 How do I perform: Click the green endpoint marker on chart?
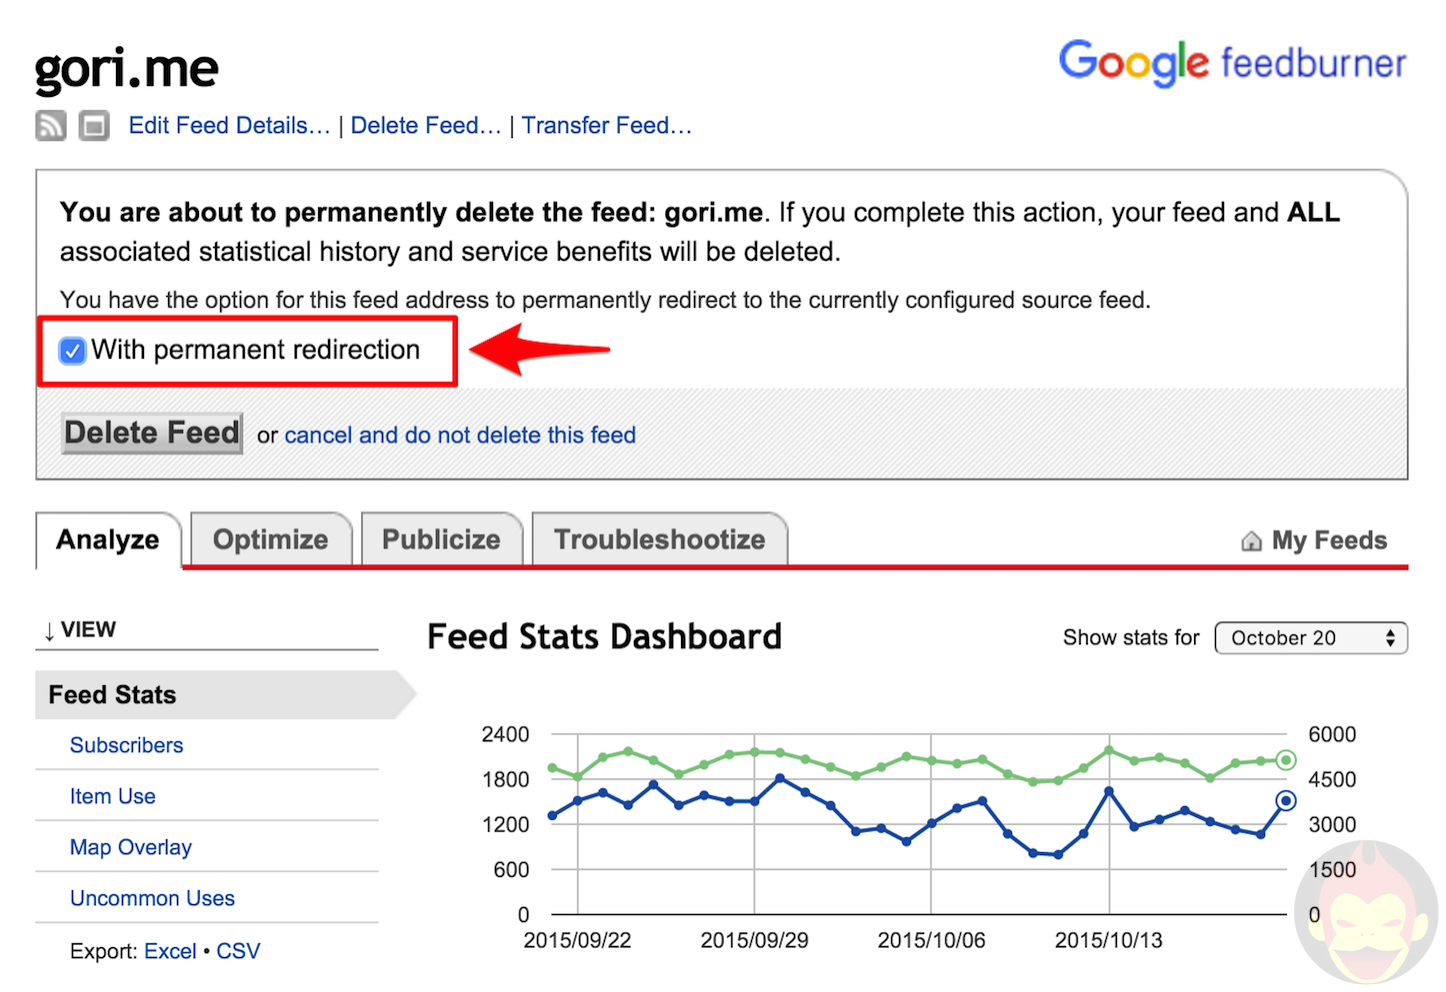point(1286,760)
